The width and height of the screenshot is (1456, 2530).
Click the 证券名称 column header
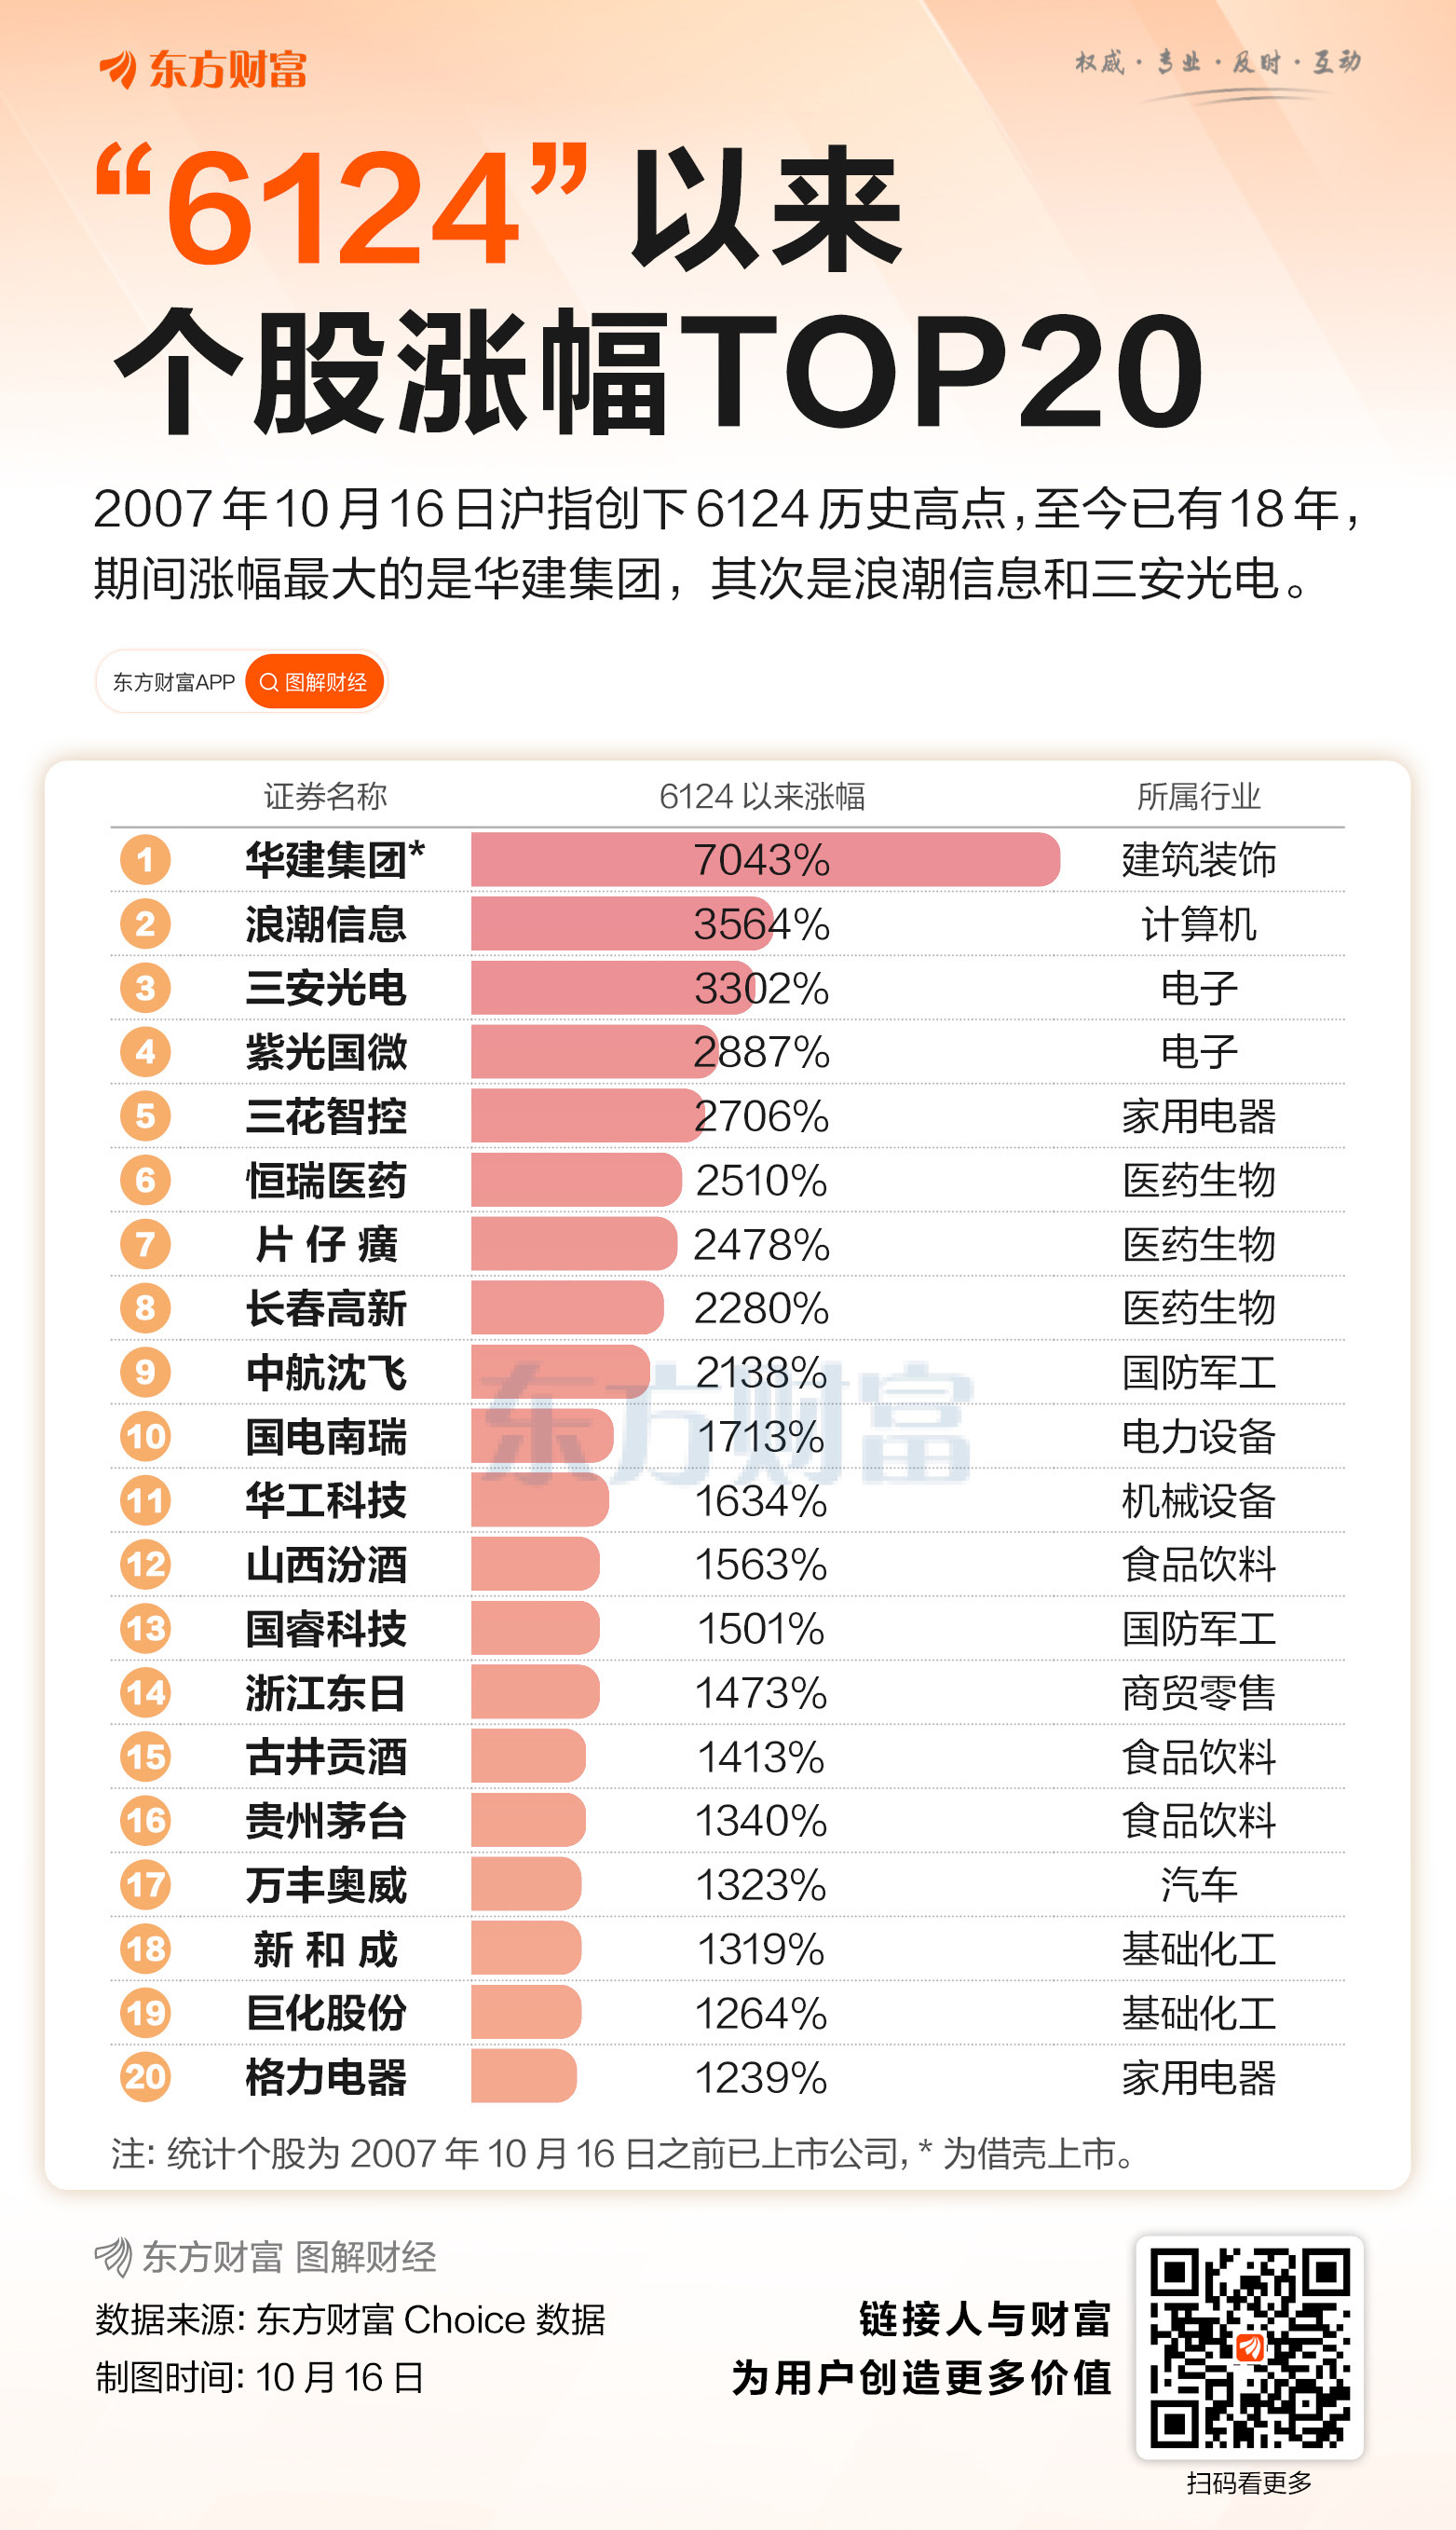325,796
